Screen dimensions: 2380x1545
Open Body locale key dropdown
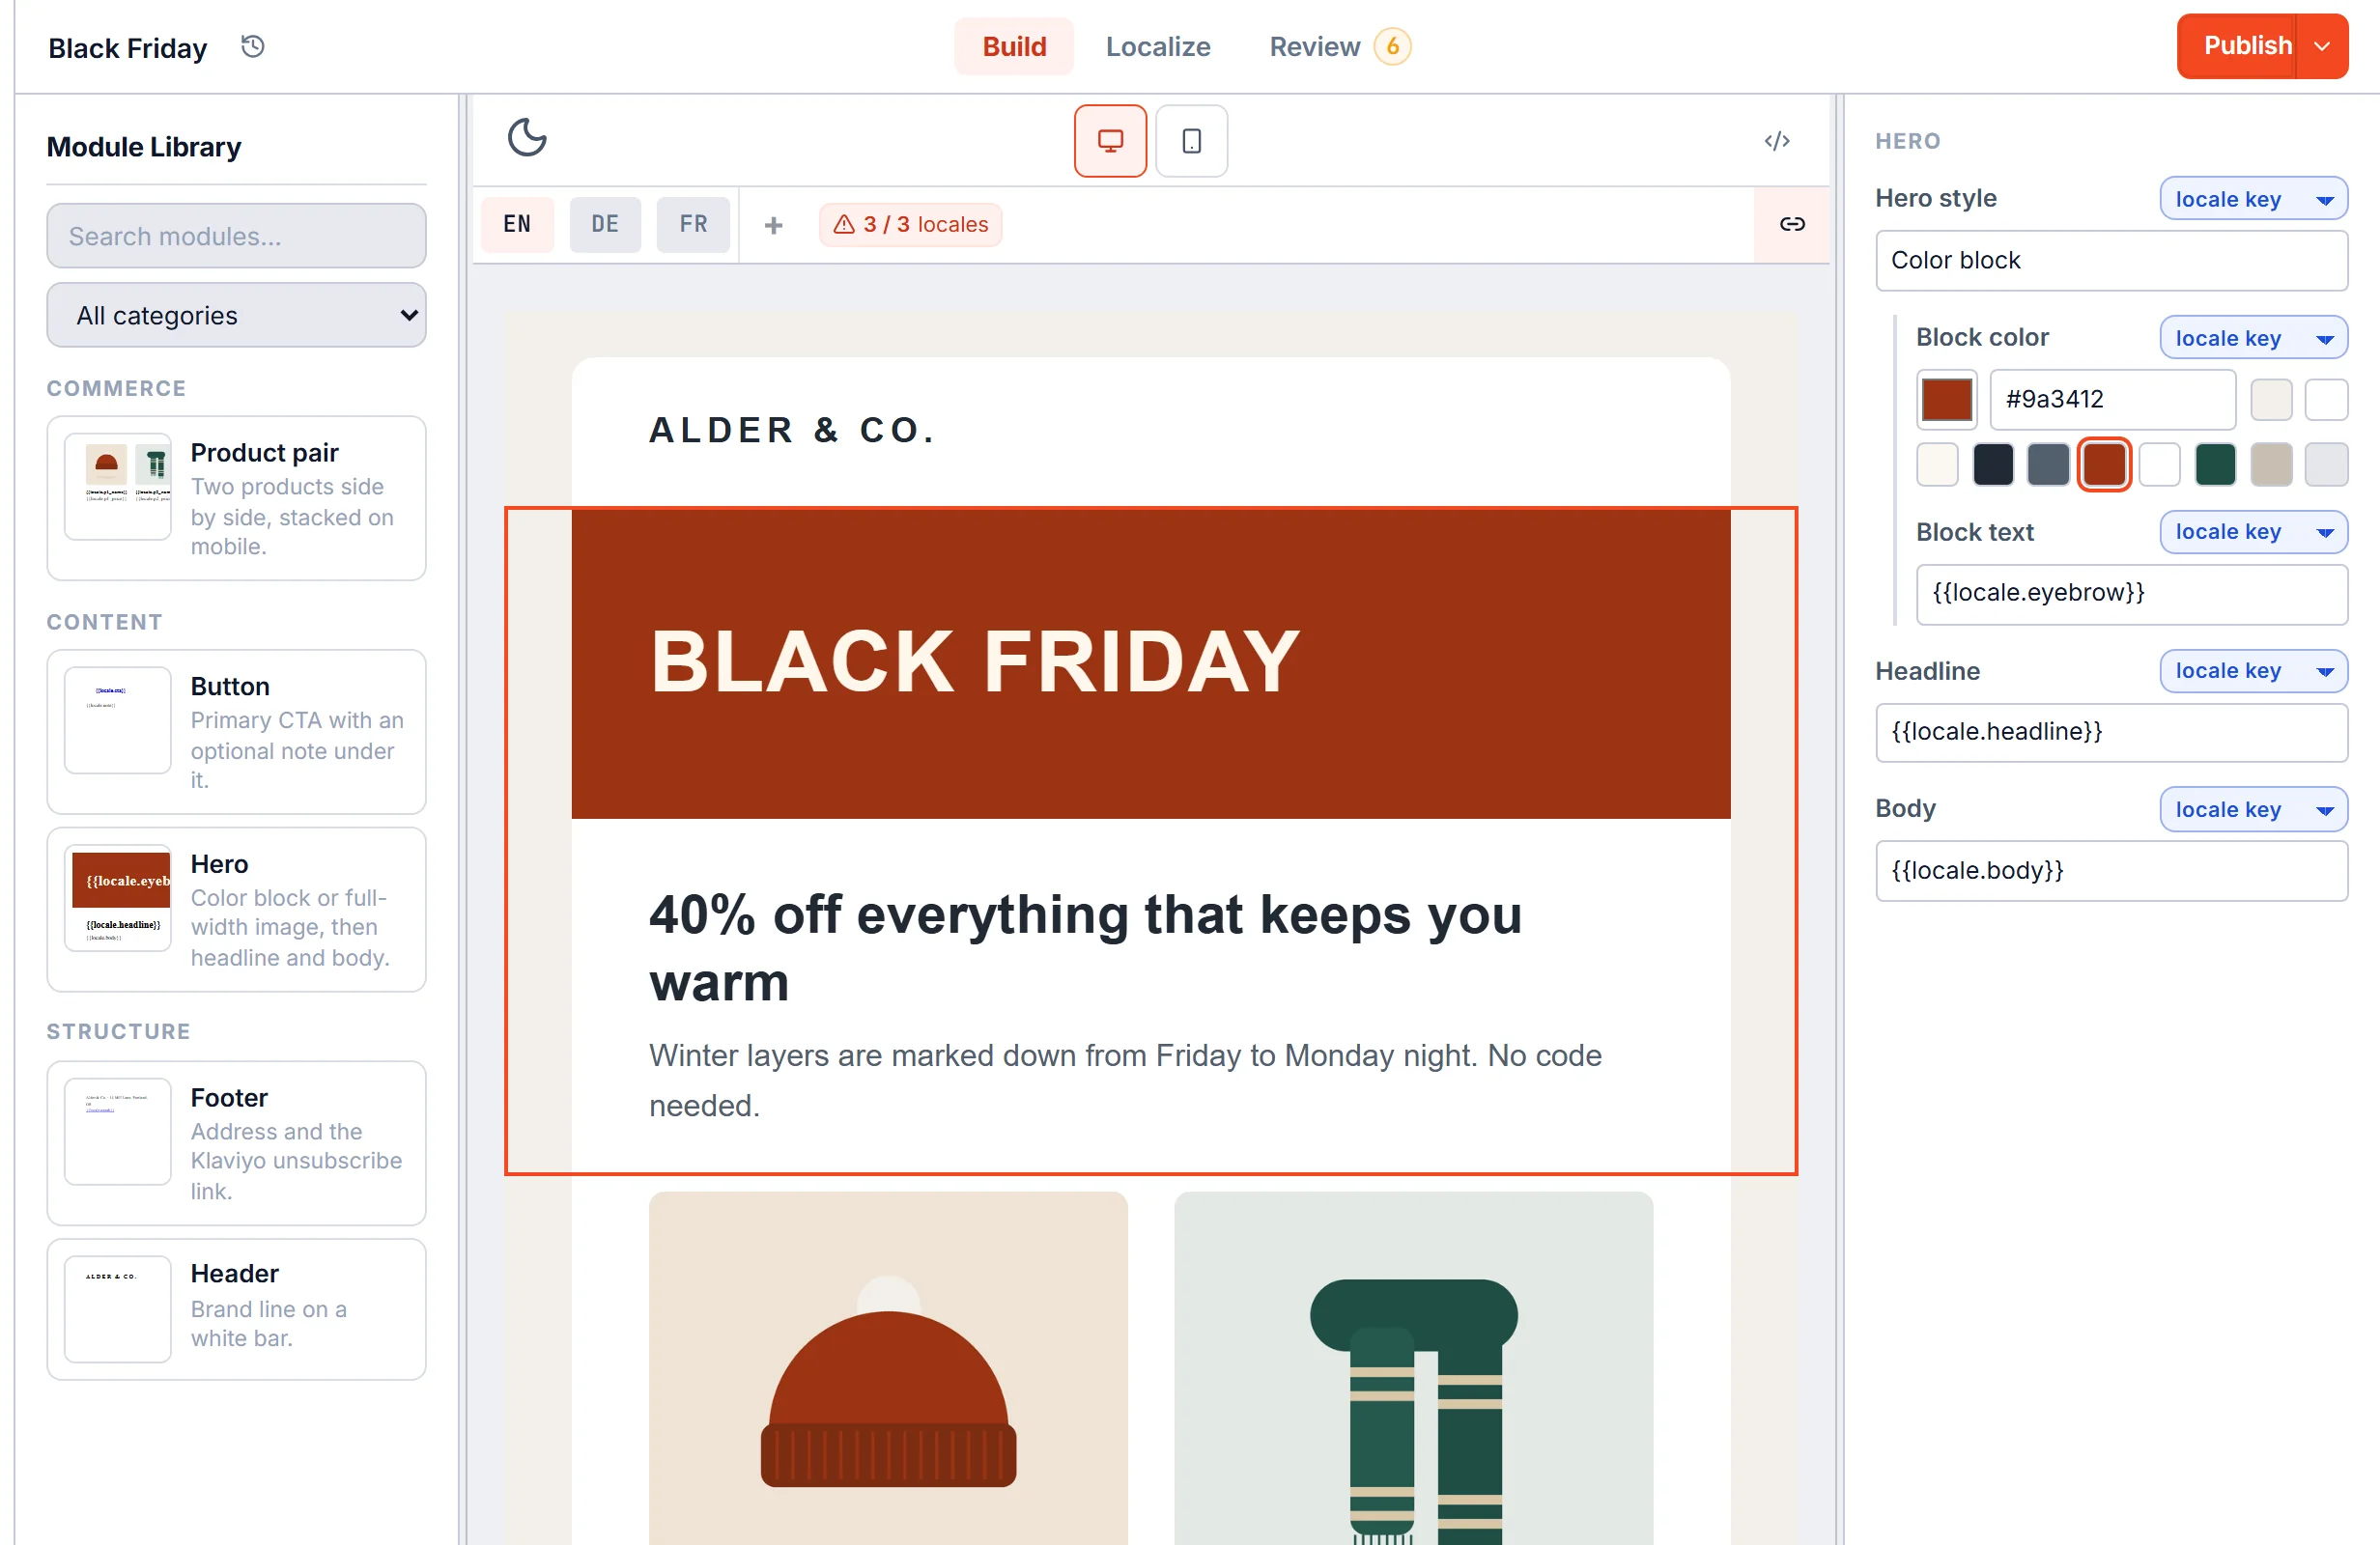[x=2253, y=810]
